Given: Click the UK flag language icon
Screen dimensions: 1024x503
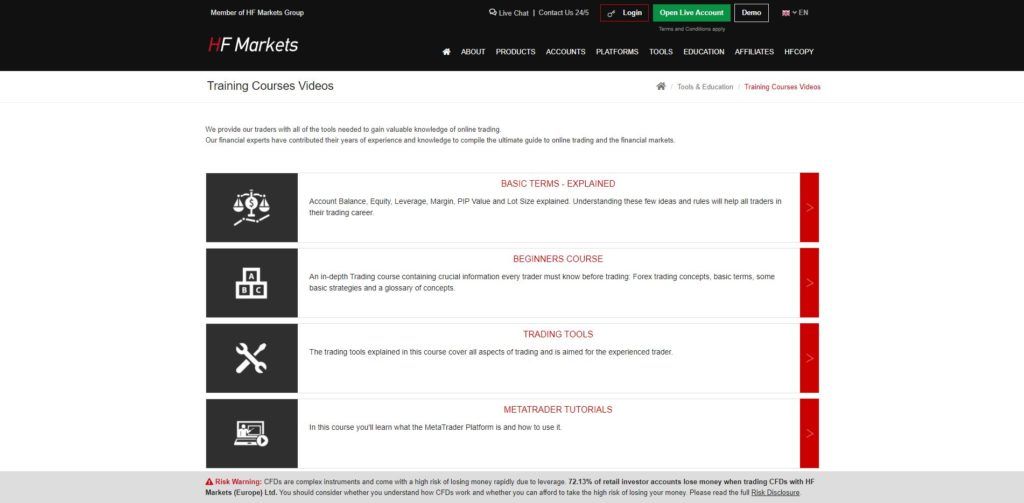Looking at the screenshot, I should tap(786, 12).
